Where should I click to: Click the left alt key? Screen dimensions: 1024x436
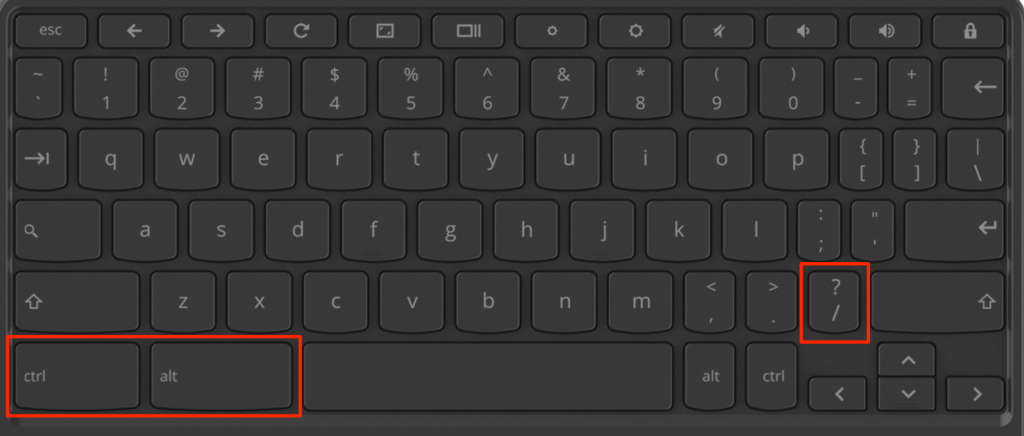point(221,375)
